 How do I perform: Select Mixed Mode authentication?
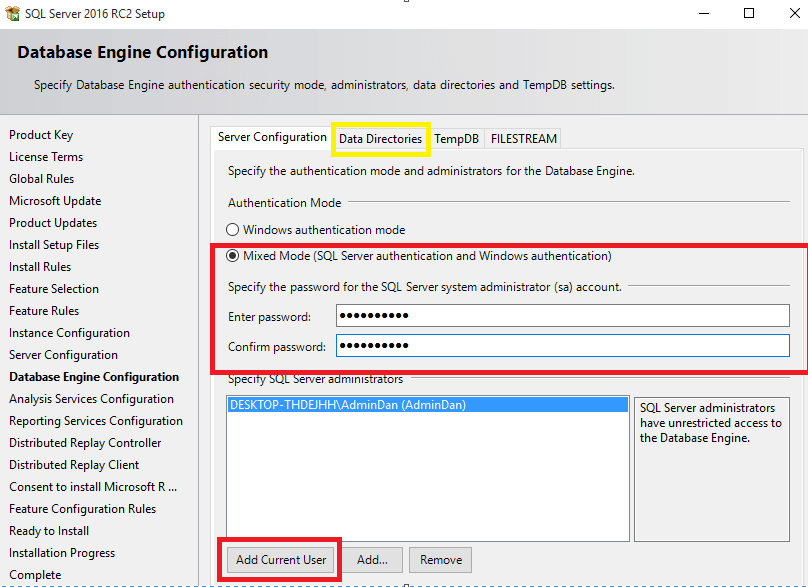point(232,255)
